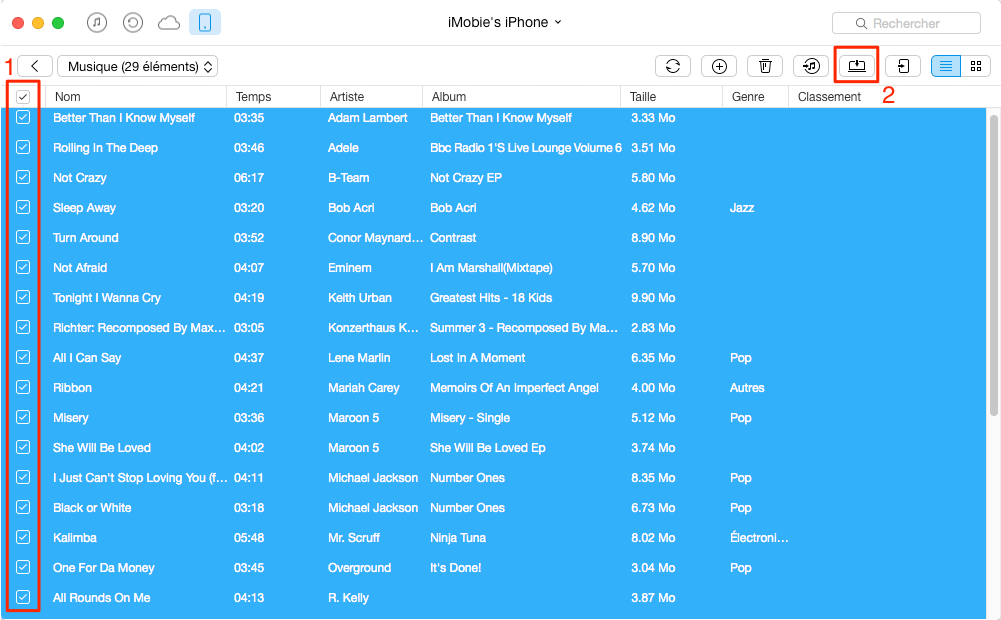1001x620 pixels.
Task: Click the album I Am Marshall(Mixtape)
Action: [492, 268]
